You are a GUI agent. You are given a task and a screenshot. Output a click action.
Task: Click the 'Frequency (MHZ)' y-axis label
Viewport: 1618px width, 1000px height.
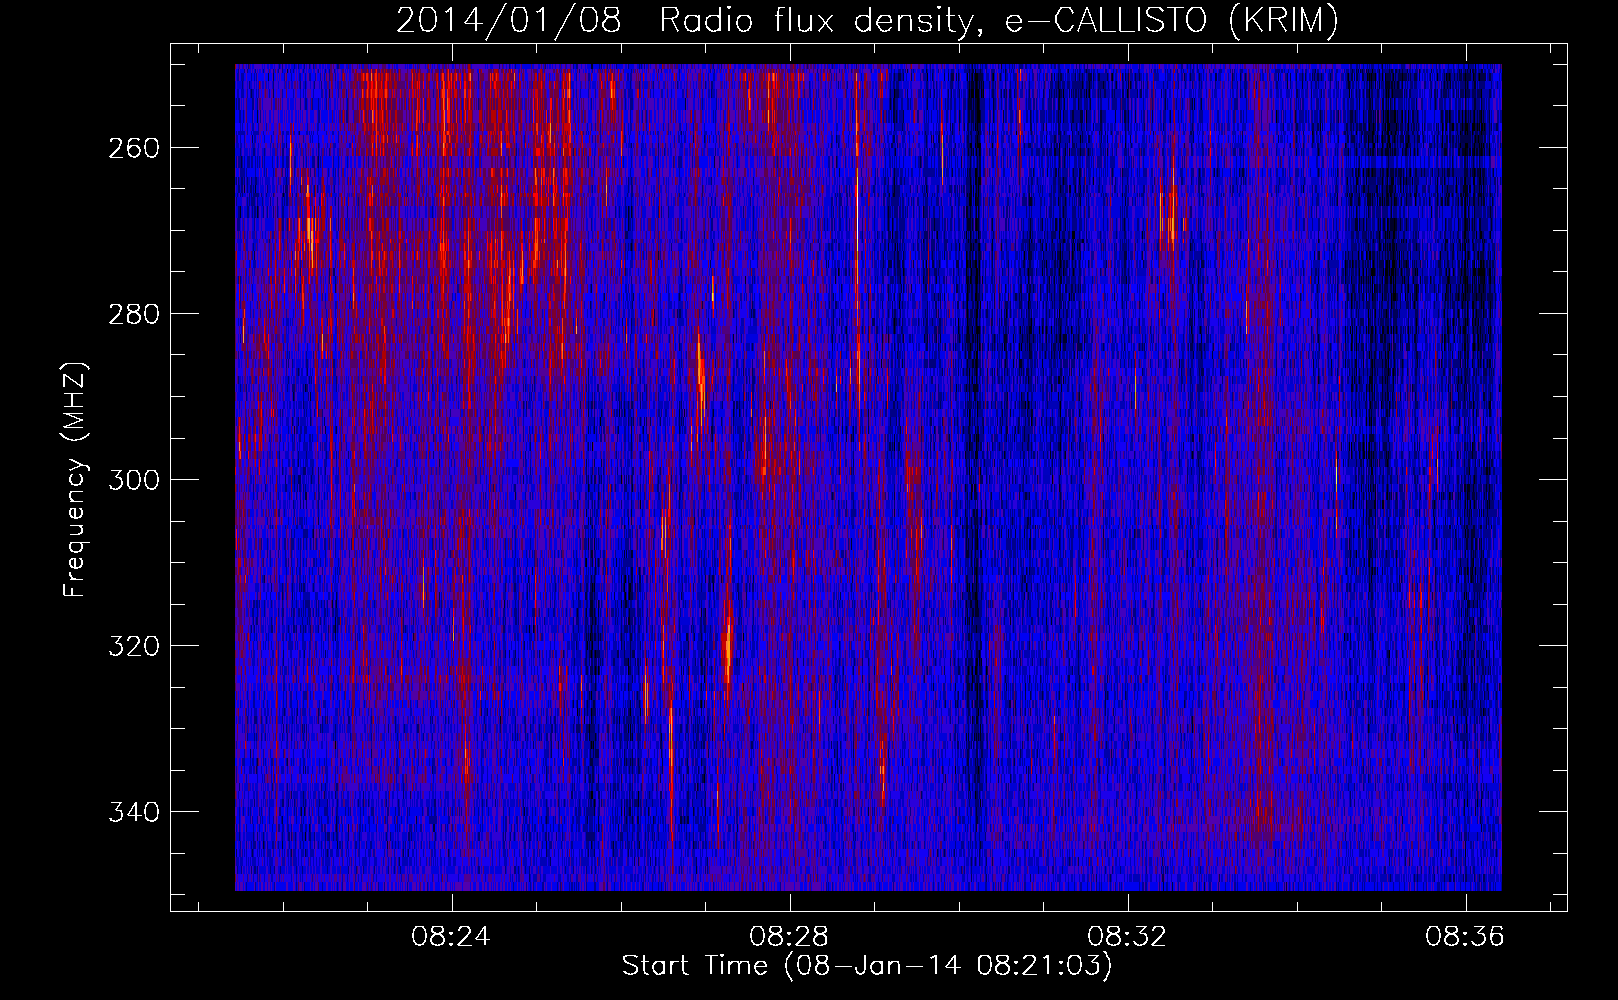pos(75,479)
